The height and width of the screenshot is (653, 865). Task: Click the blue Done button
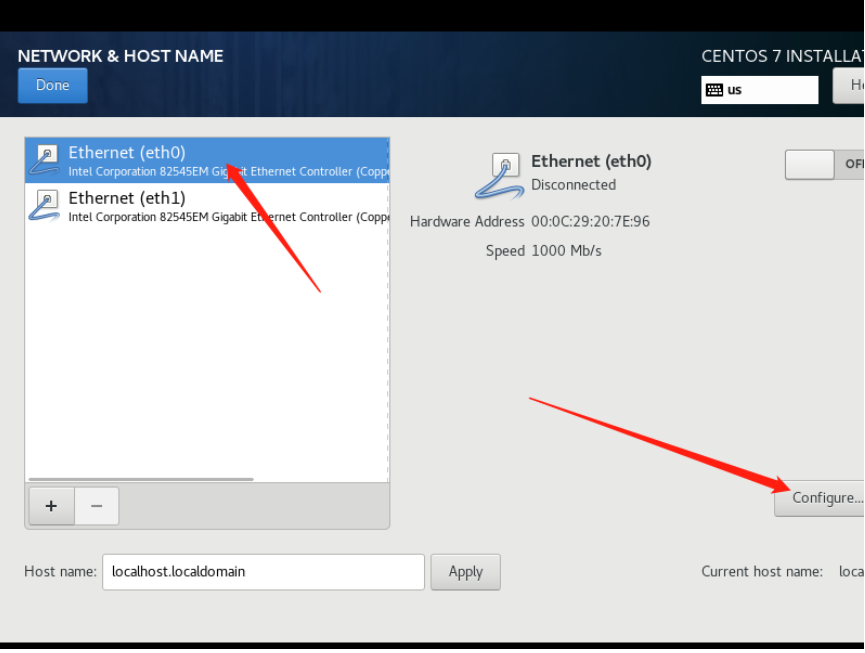[x=52, y=85]
